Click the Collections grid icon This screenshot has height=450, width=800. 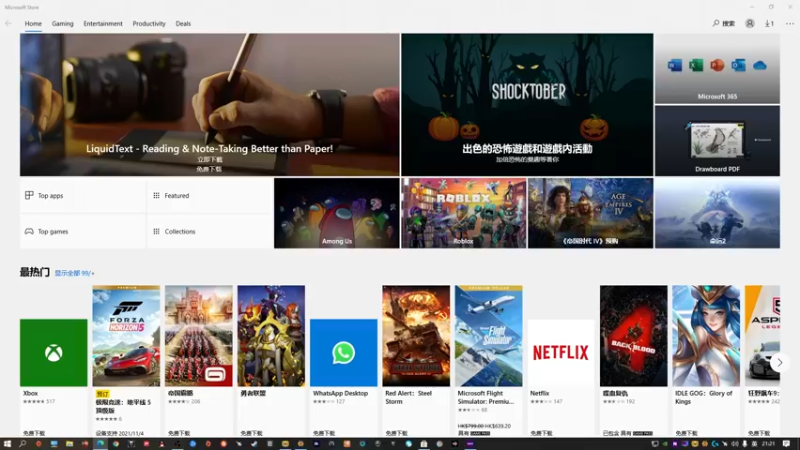tap(156, 231)
